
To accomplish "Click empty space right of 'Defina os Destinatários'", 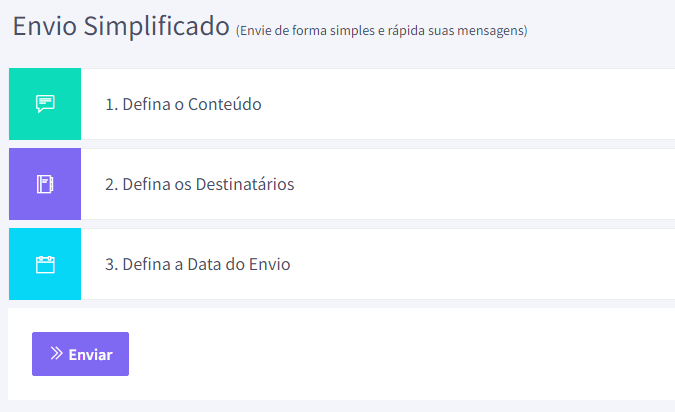I will point(485,184).
